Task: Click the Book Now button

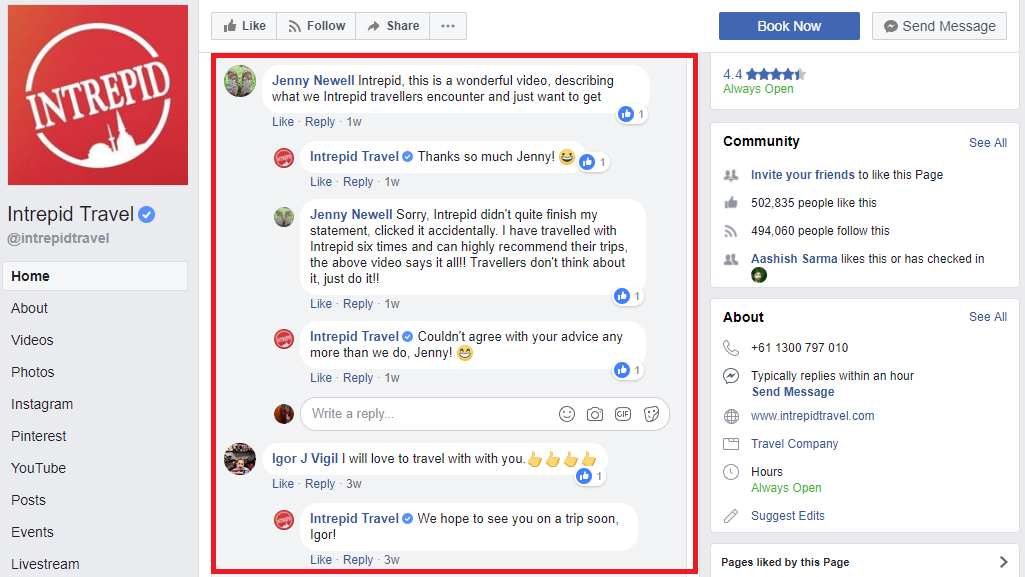Action: (x=789, y=26)
